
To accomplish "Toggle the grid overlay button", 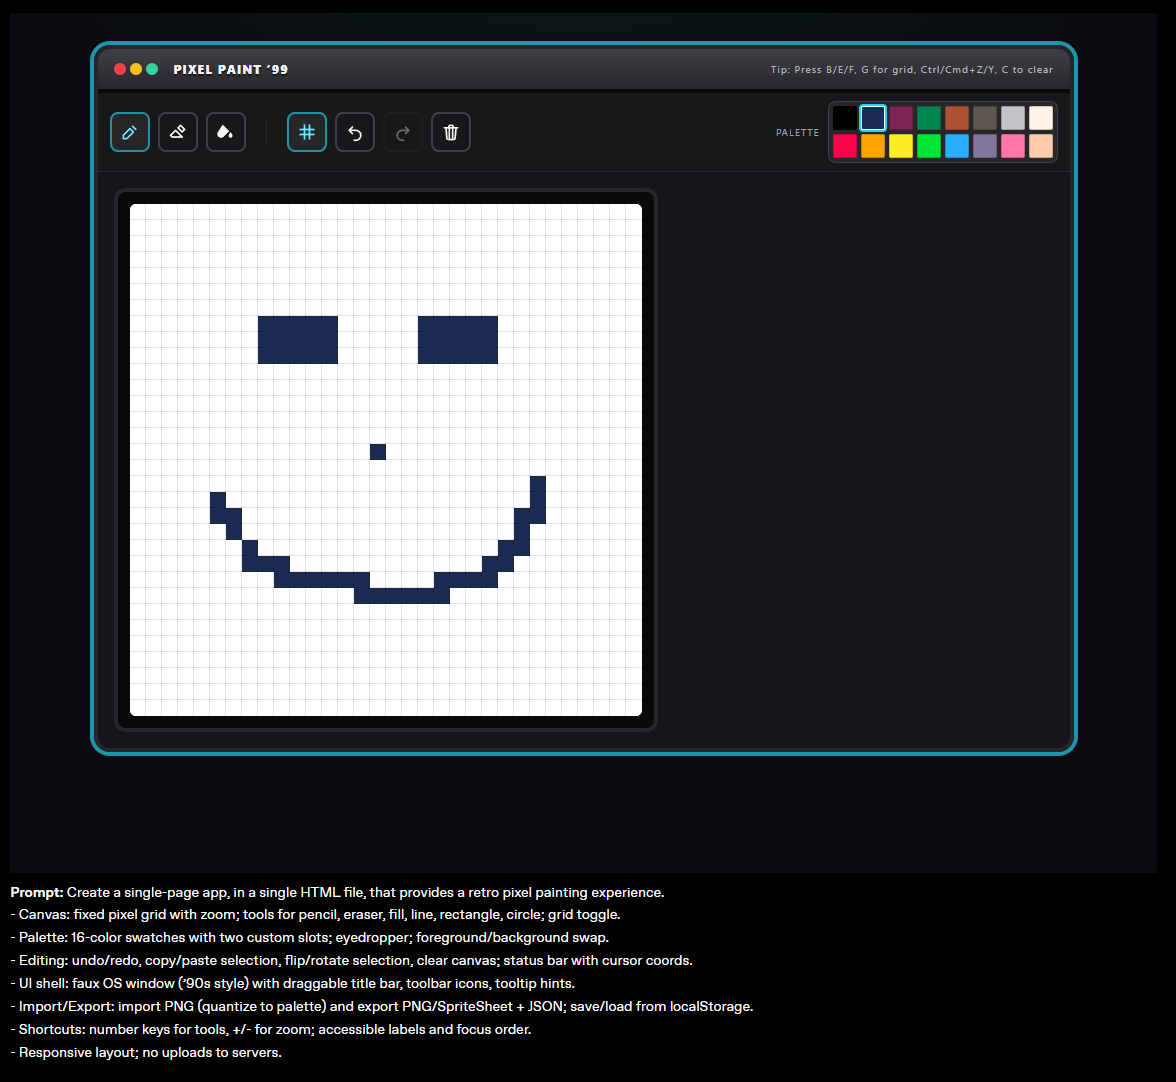I will [x=307, y=132].
